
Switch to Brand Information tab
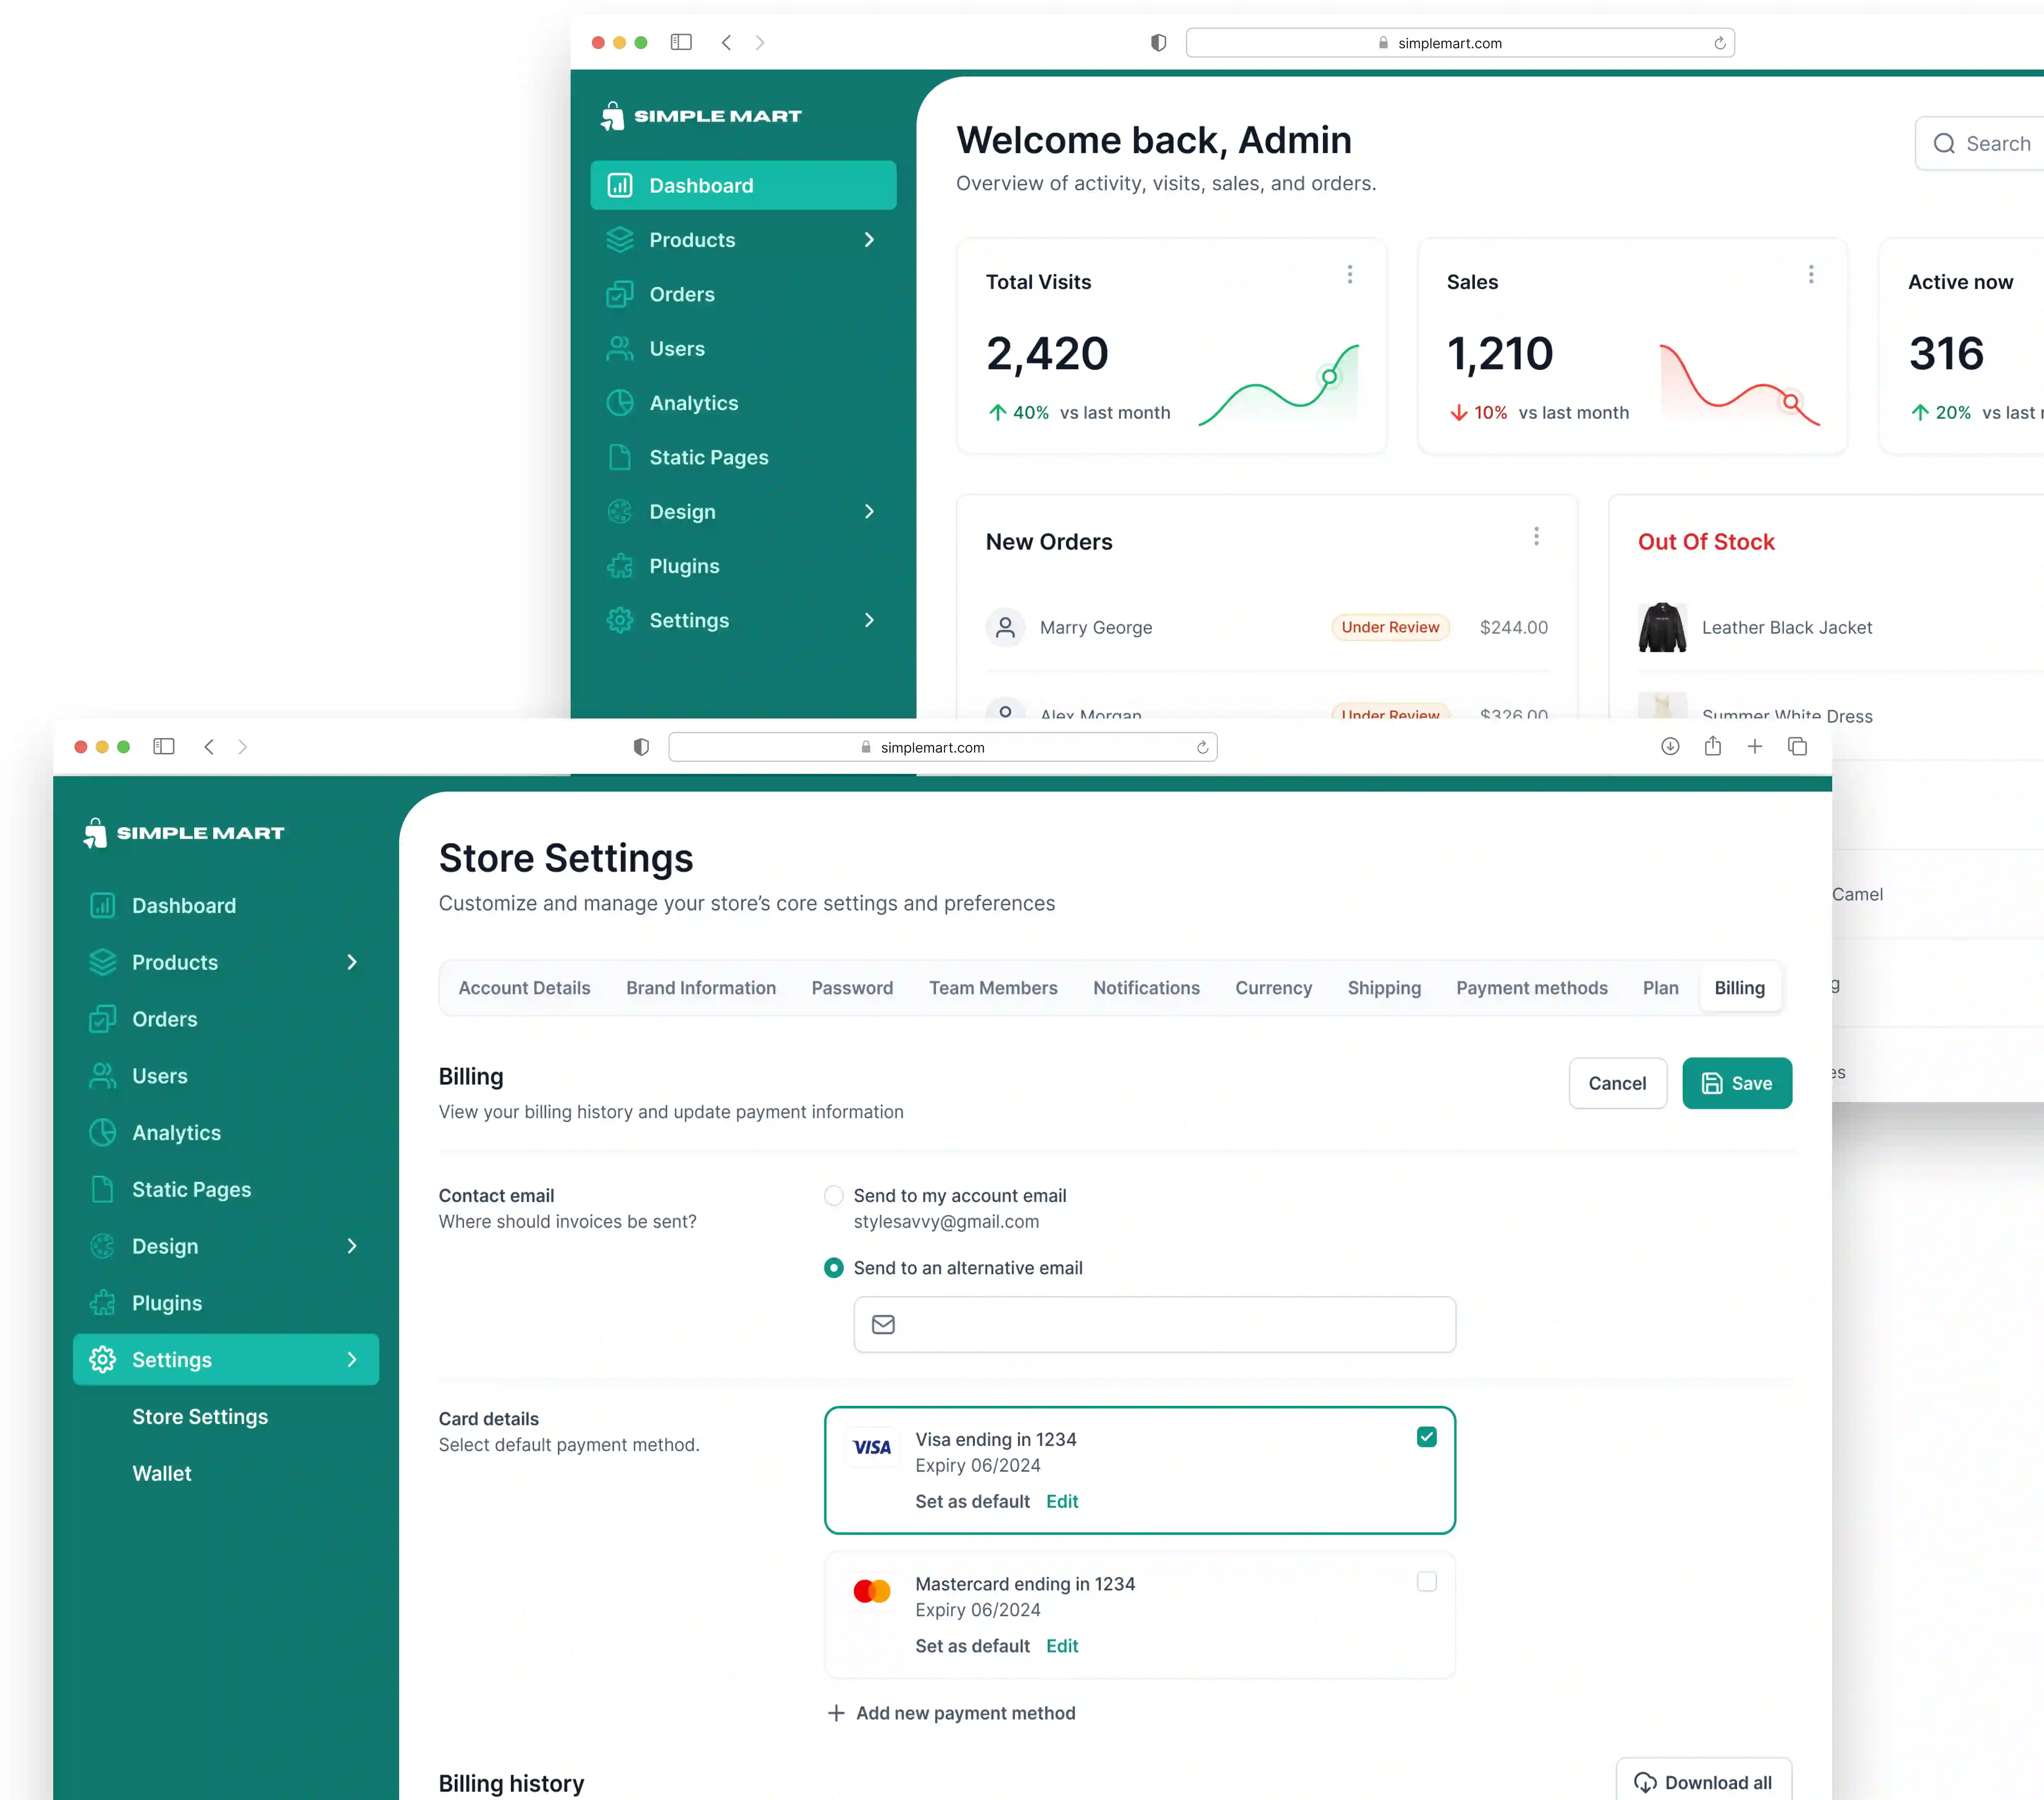(x=701, y=988)
